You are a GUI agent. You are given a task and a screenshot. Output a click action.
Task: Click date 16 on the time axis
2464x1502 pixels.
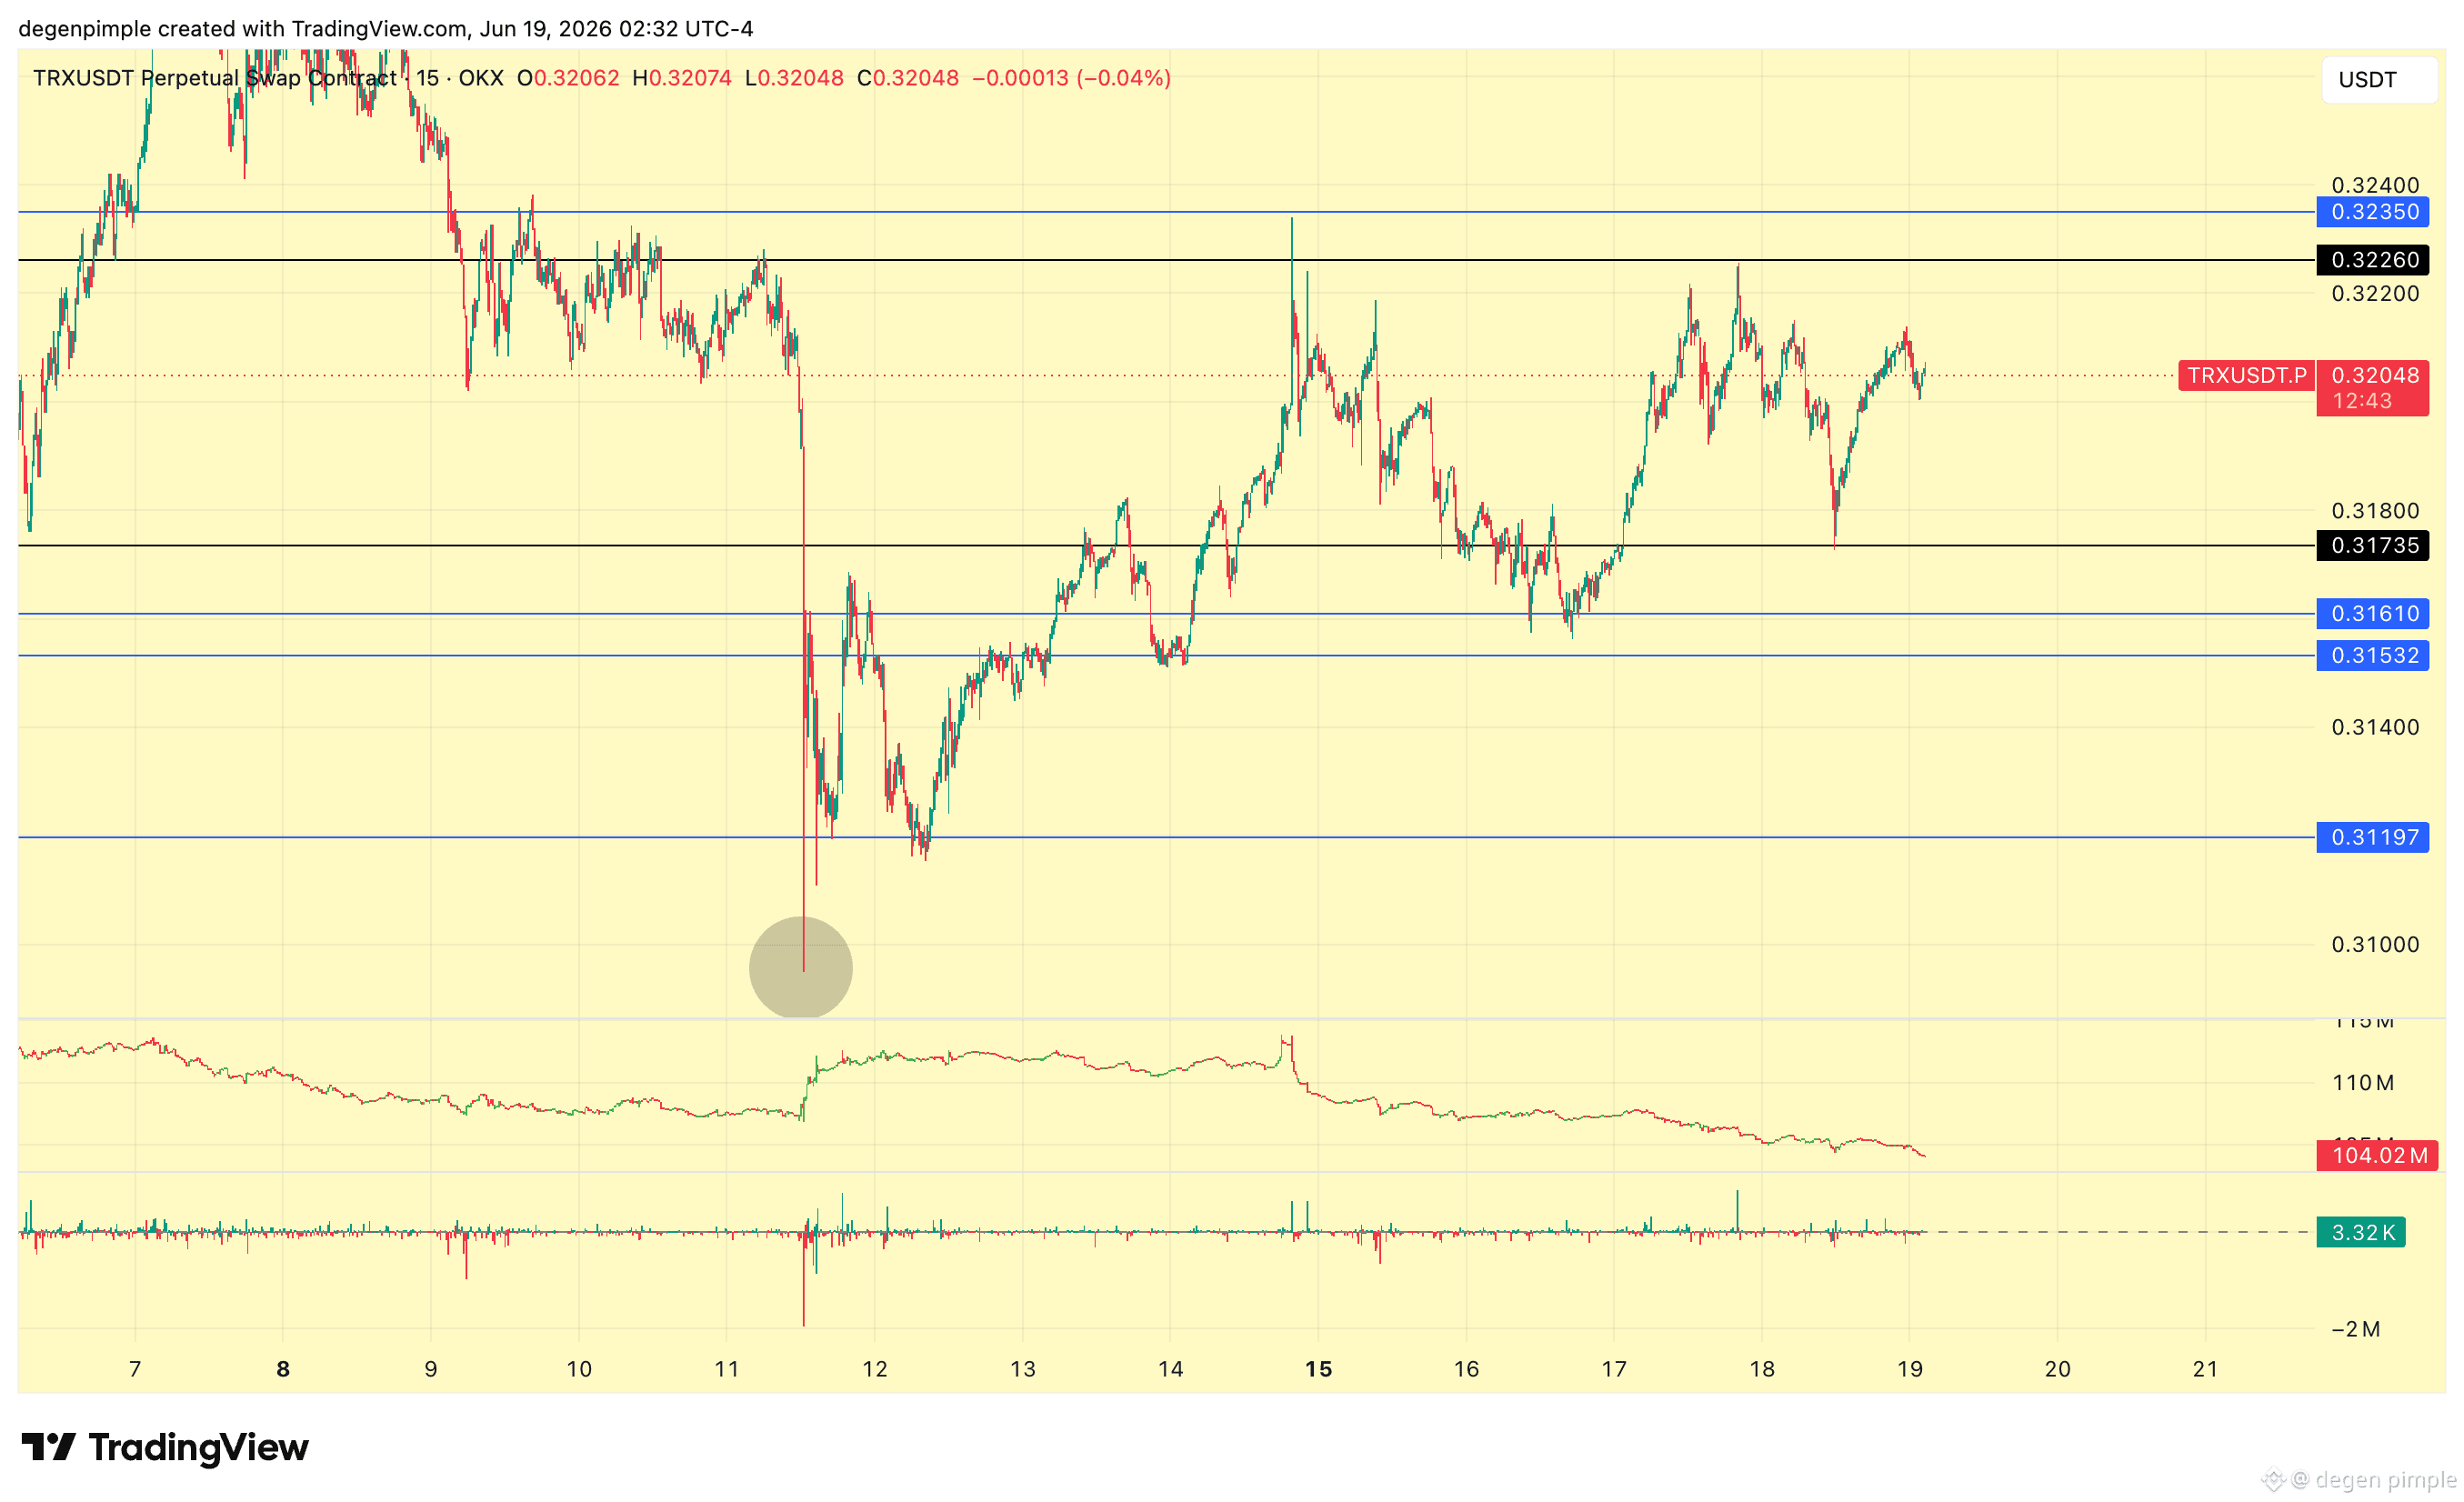[x=1466, y=1370]
